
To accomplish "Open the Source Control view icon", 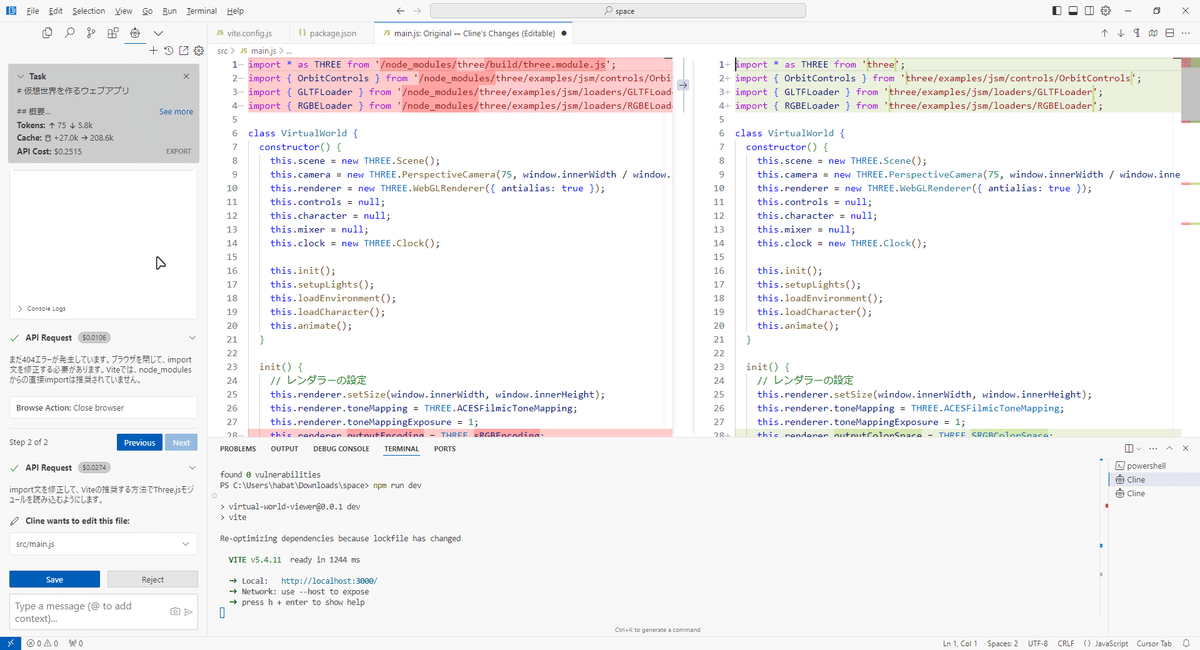I will point(91,33).
